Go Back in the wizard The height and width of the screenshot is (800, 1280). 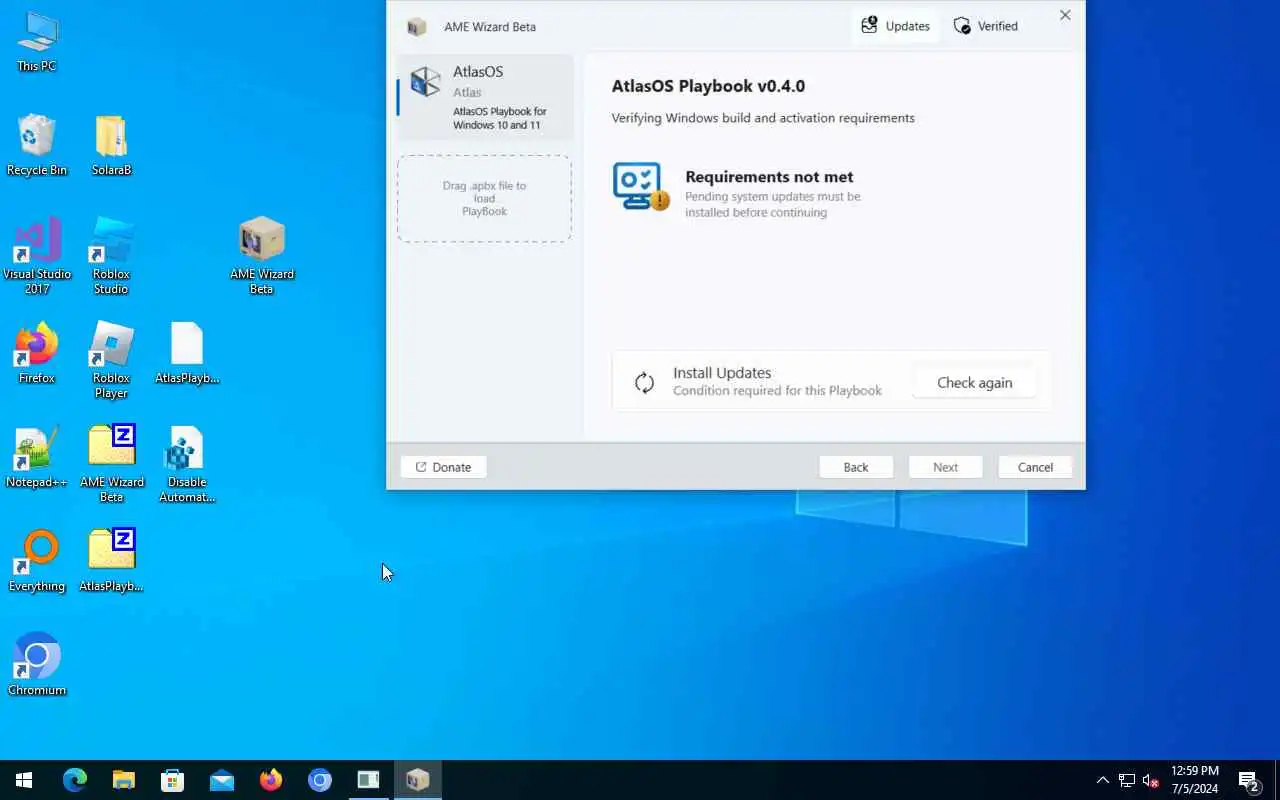tap(856, 467)
